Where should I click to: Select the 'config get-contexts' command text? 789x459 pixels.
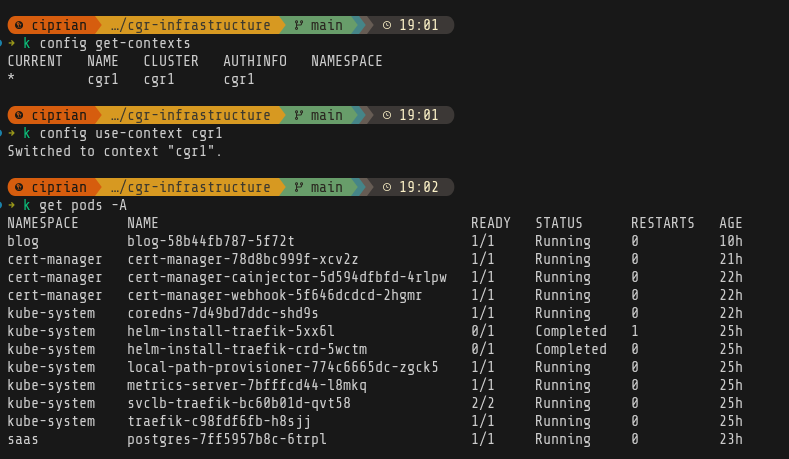point(115,44)
